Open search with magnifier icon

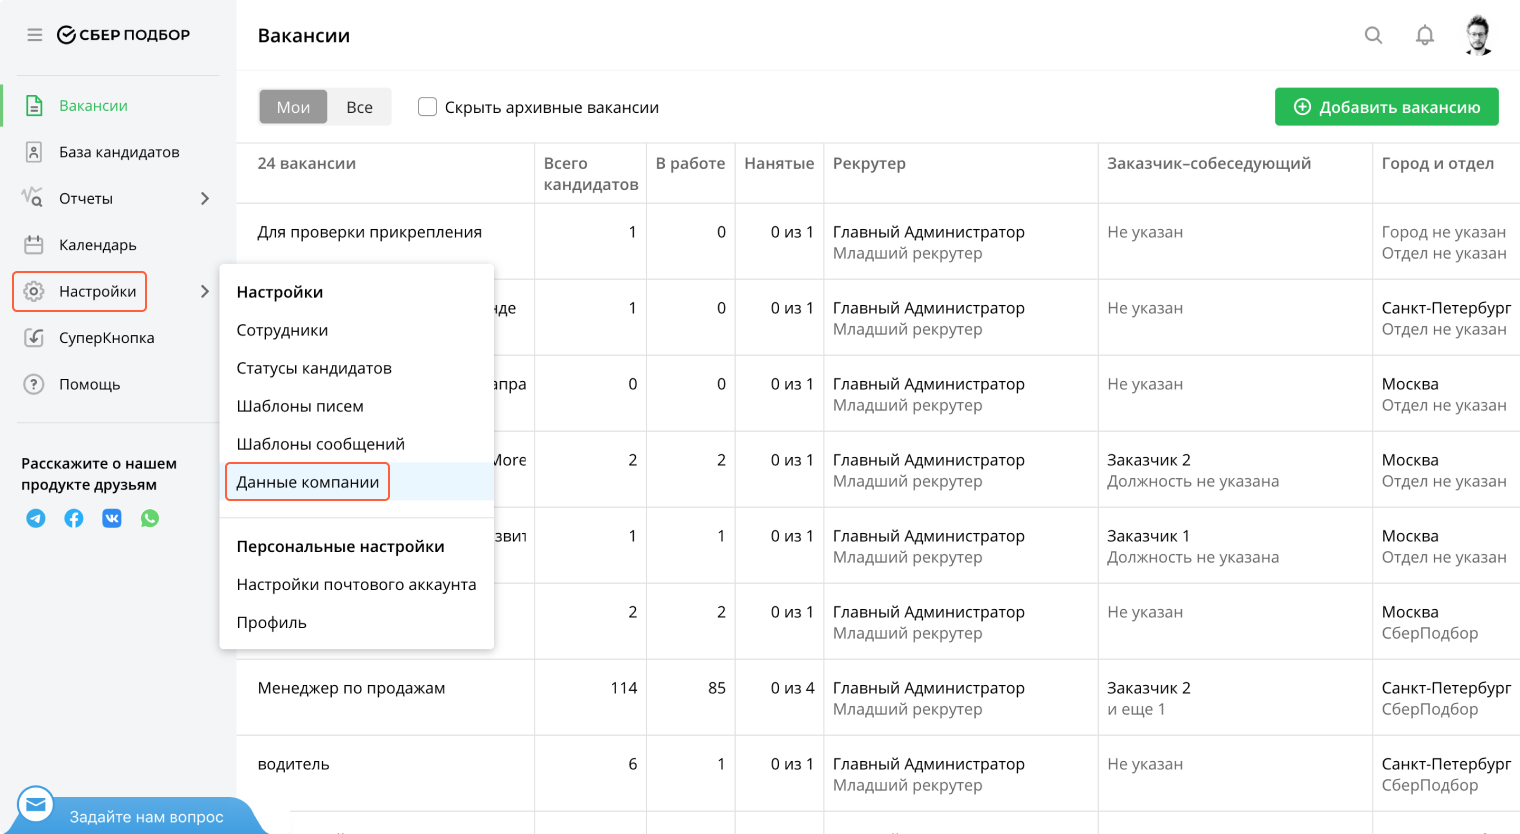point(1373,35)
